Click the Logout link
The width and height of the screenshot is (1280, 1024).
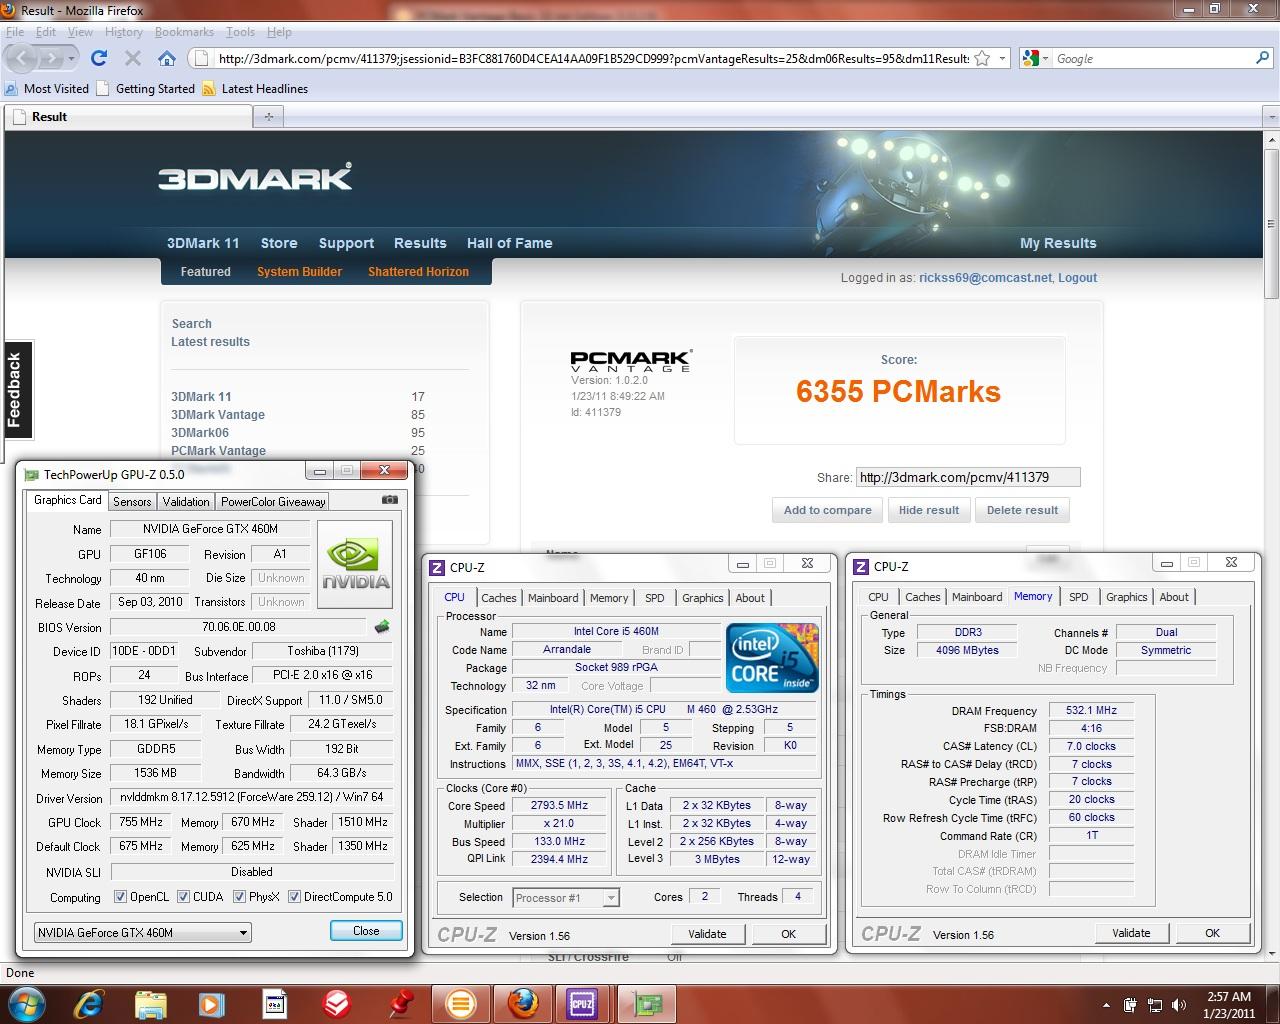[x=1077, y=278]
